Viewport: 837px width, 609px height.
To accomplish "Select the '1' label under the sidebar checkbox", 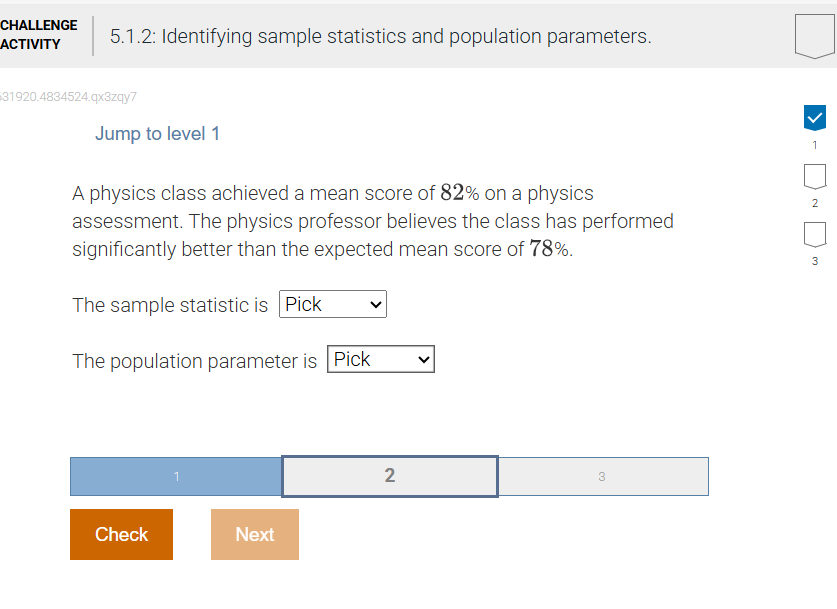I will (814, 144).
